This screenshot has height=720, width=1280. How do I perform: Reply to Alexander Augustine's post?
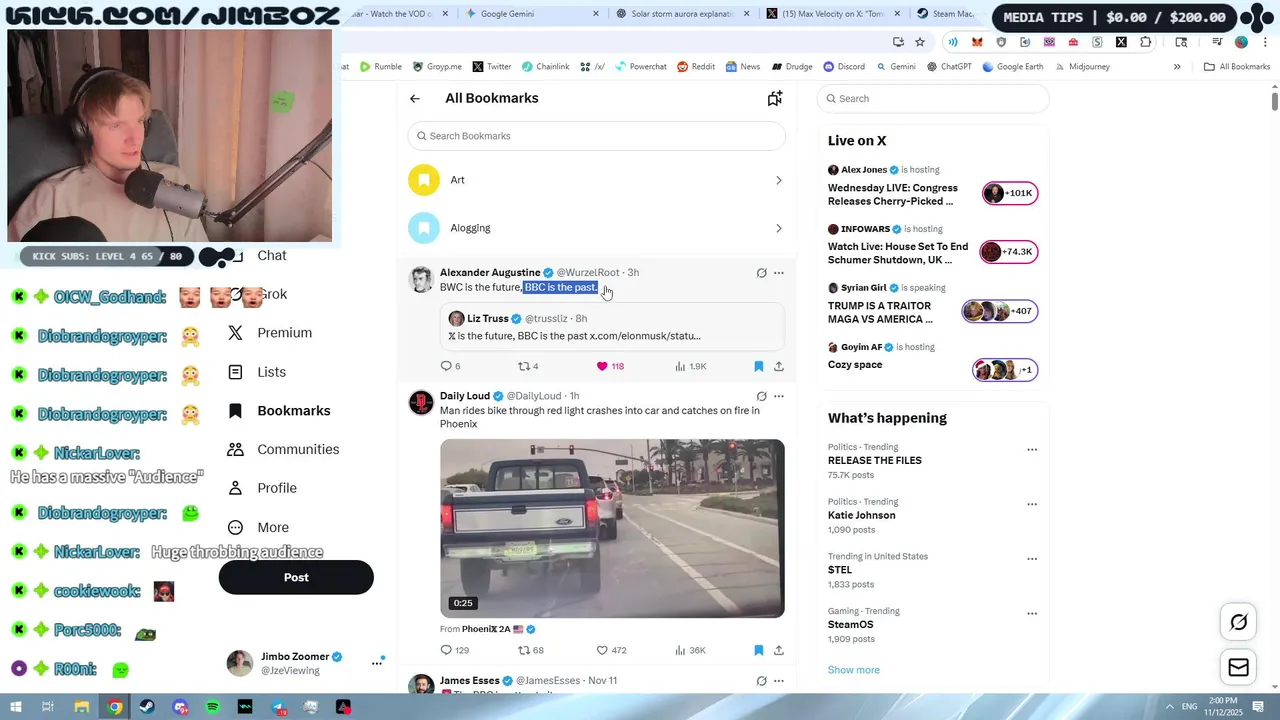[450, 366]
